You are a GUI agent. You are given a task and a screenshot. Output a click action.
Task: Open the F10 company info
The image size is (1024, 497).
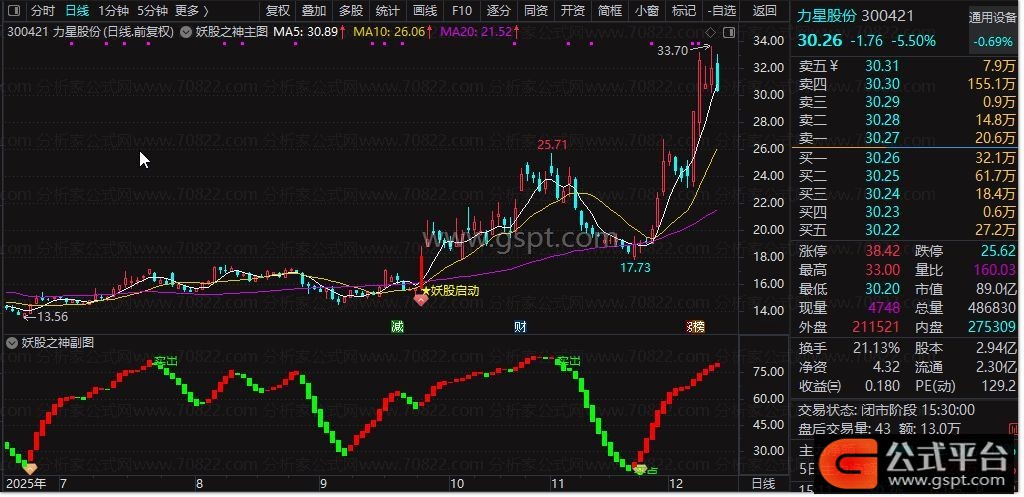[x=461, y=11]
